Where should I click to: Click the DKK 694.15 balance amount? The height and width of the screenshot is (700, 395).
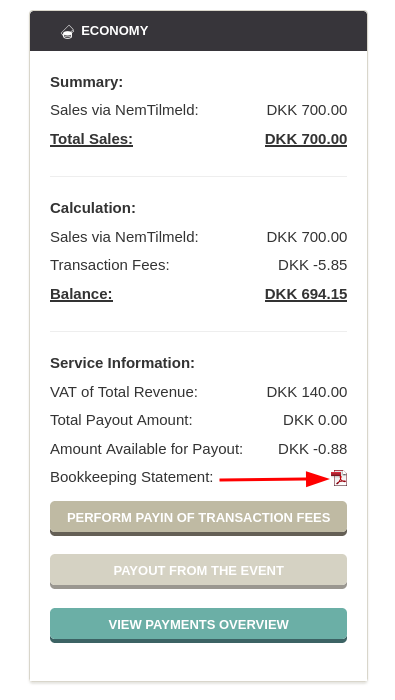(x=306, y=294)
